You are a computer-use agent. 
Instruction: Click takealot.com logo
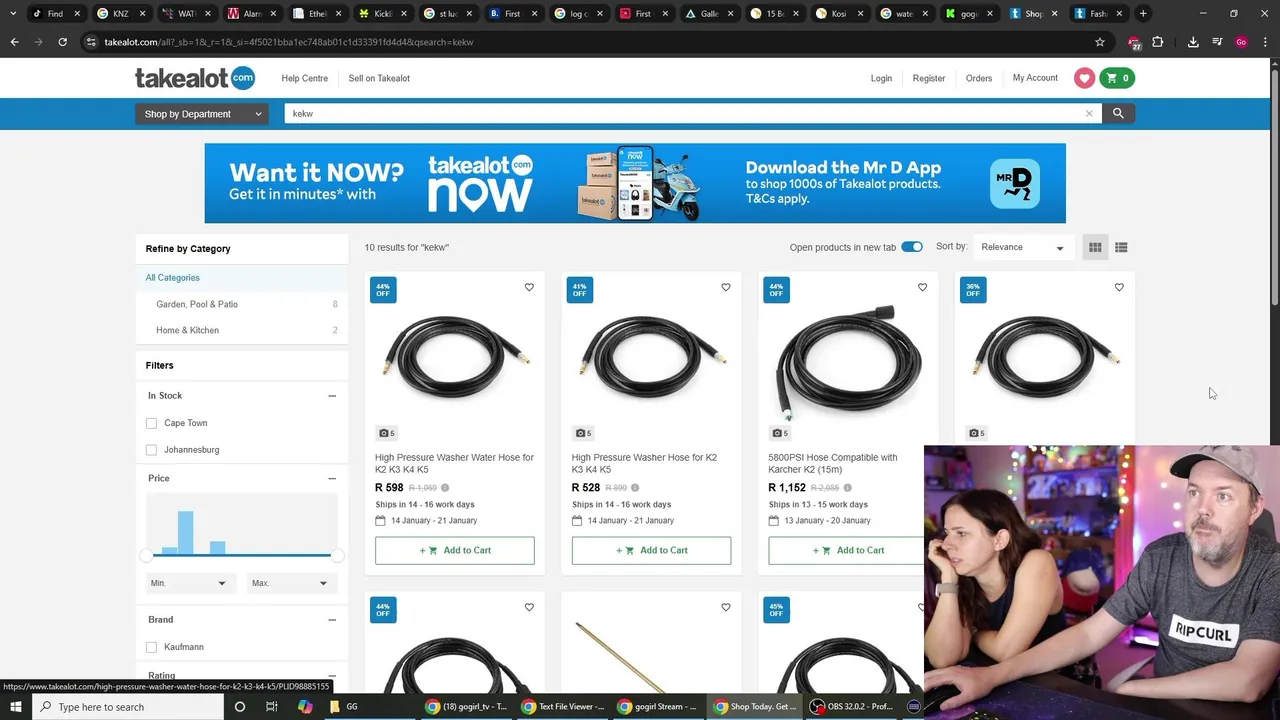pyautogui.click(x=195, y=78)
